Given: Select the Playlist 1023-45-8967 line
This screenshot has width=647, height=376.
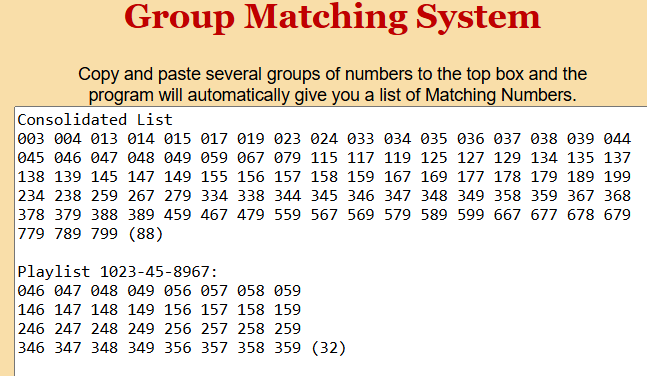Looking at the screenshot, I should [x=117, y=272].
